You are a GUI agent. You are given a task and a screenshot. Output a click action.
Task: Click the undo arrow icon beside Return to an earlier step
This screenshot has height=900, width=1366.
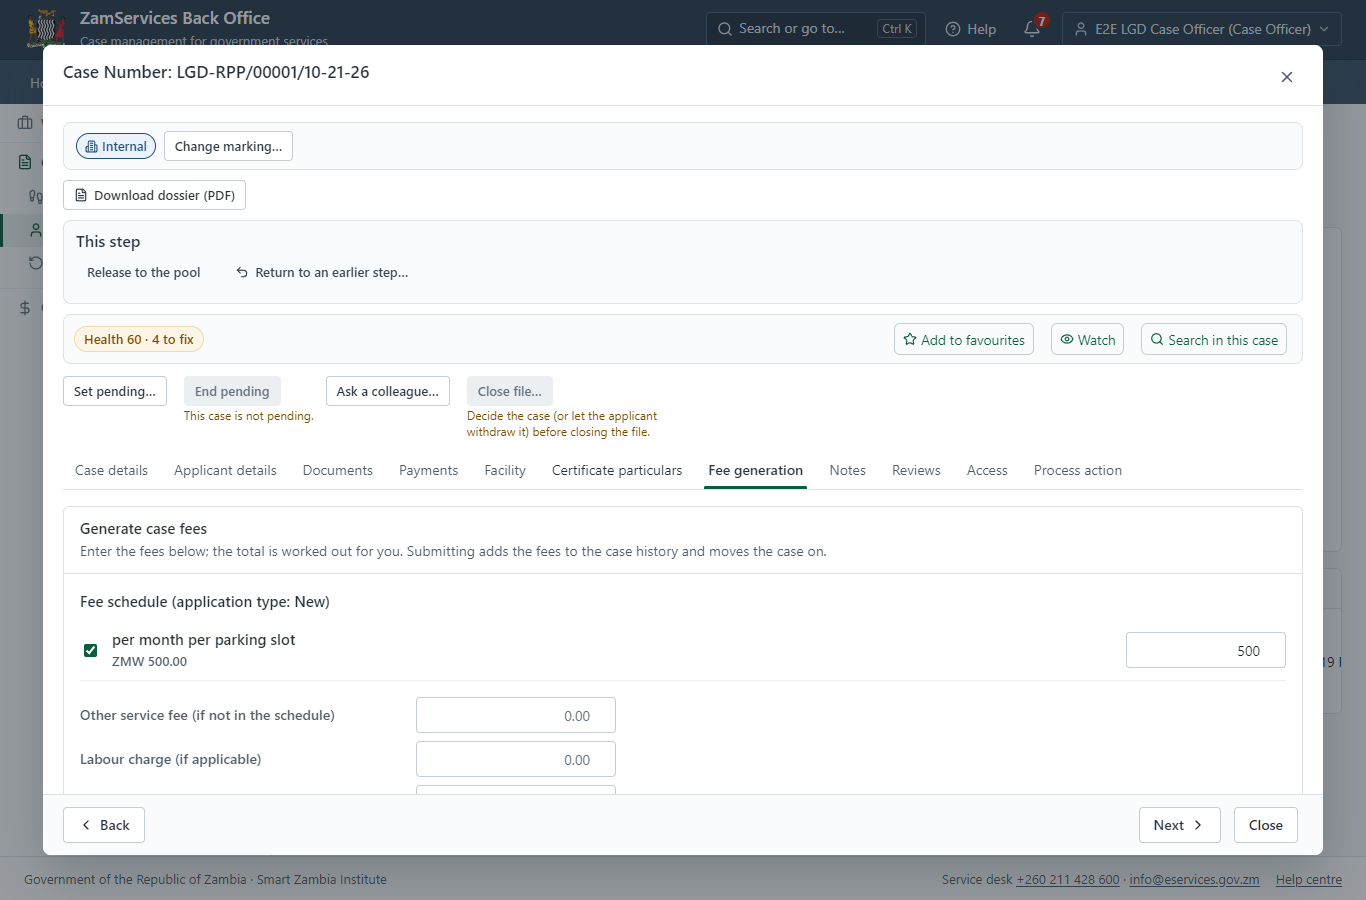242,272
